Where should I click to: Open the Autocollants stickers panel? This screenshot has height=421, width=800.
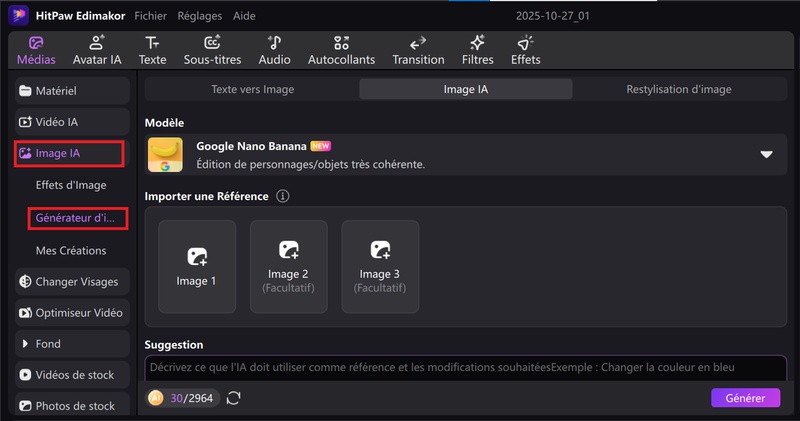pyautogui.click(x=341, y=51)
